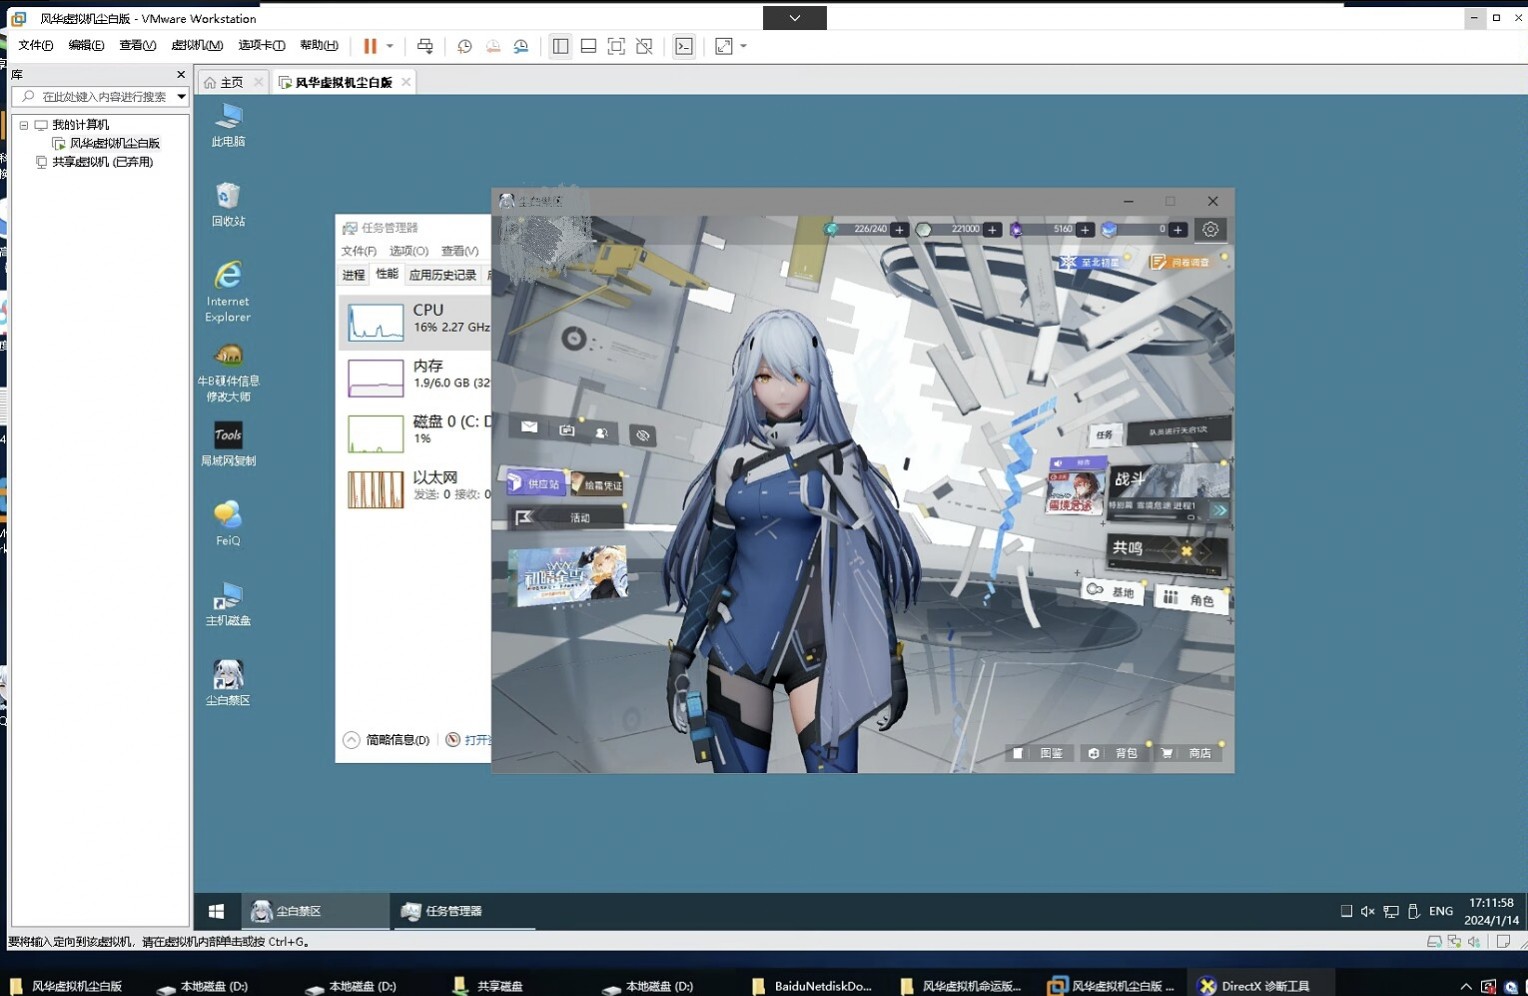Toggle the ENG input language indicator
Image resolution: width=1528 pixels, height=996 pixels.
click(1441, 911)
